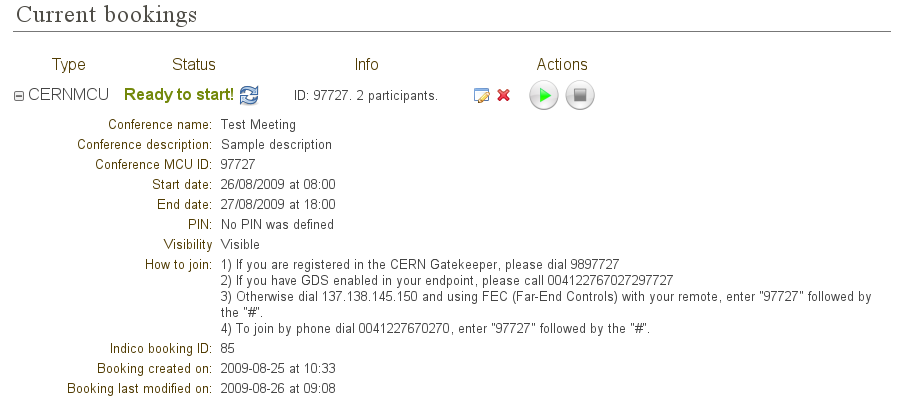Delete booking with red X icon
Viewport: 902px width, 408px height.
[x=503, y=96]
